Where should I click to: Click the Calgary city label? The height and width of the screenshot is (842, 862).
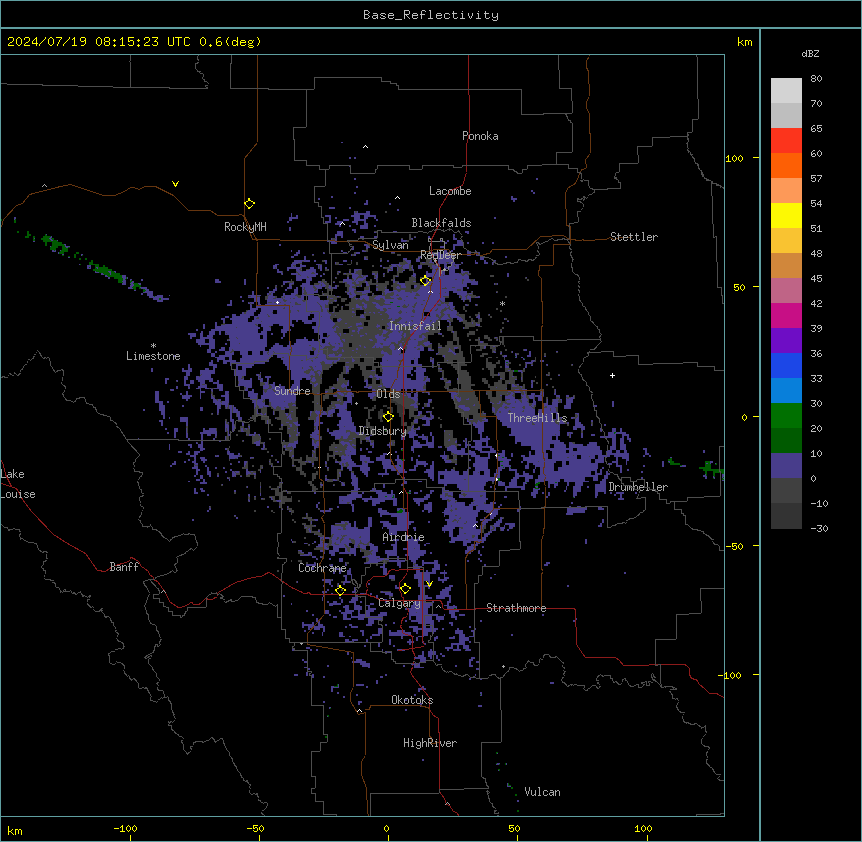[x=399, y=603]
